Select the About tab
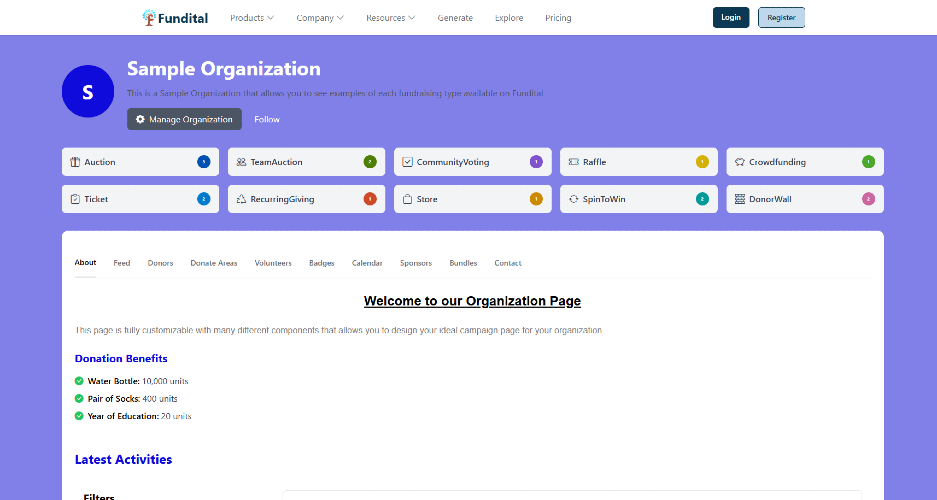The width and height of the screenshot is (937, 500). [x=85, y=262]
